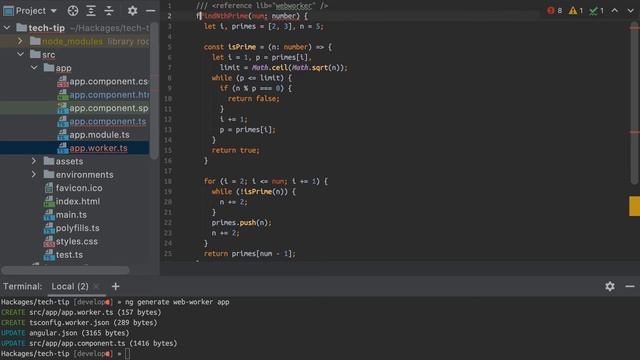Screen dimensions: 640x360
Task: Open index.html file
Action: click(x=71, y=202)
